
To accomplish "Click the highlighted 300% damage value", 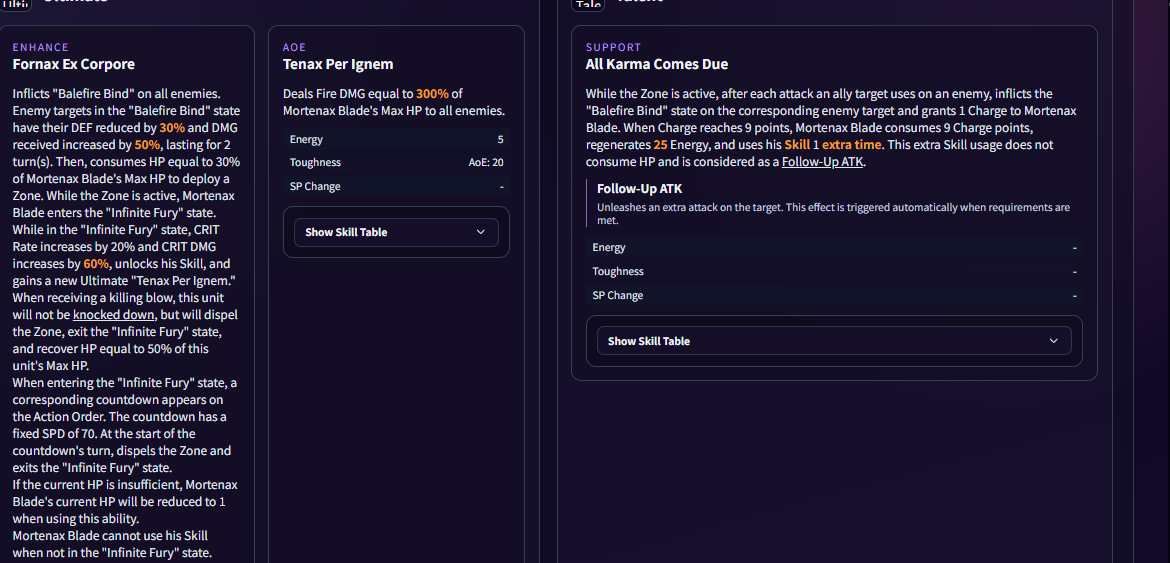I will [432, 95].
